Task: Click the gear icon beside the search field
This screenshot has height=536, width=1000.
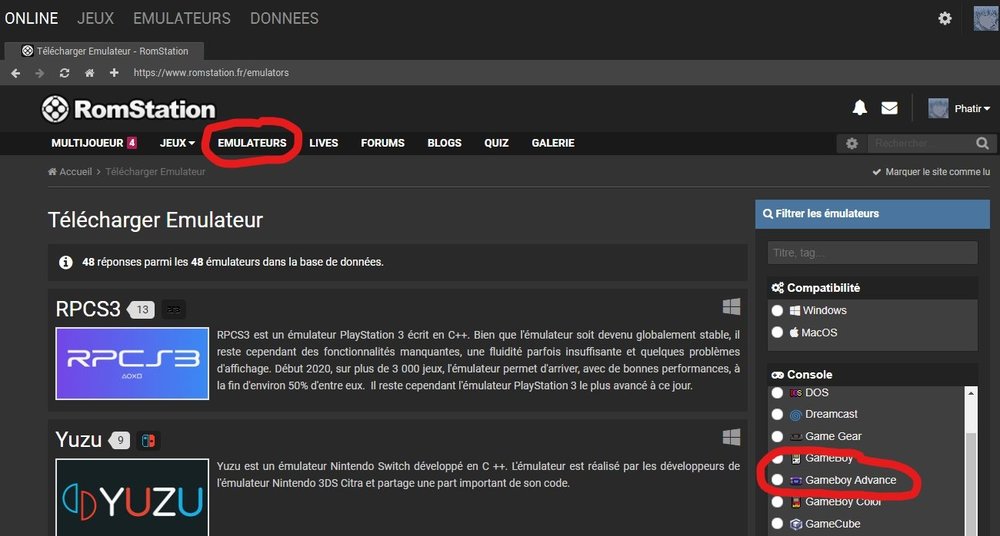Action: 852,143
